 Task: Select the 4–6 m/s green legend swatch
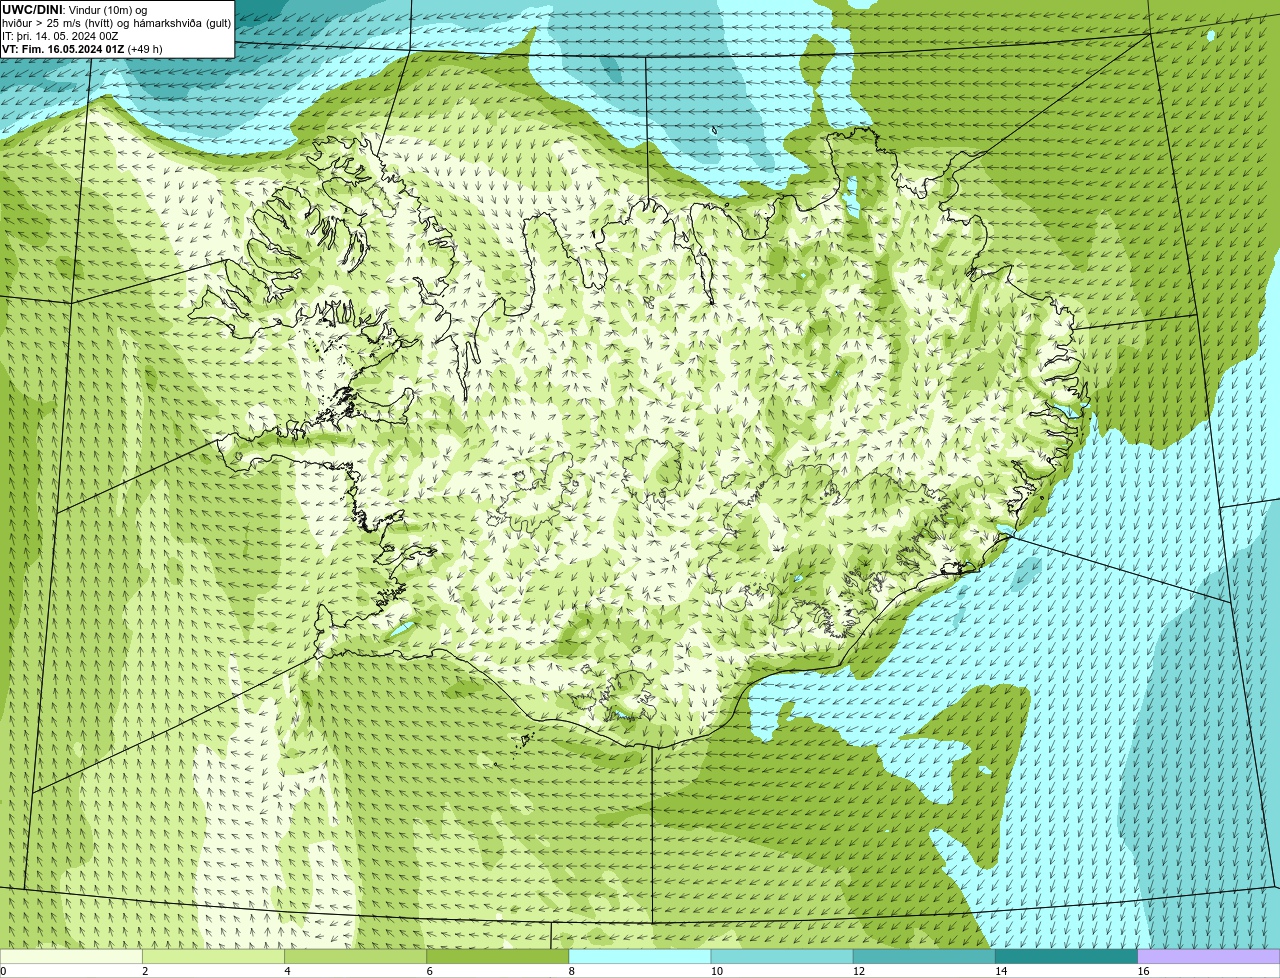(x=355, y=957)
